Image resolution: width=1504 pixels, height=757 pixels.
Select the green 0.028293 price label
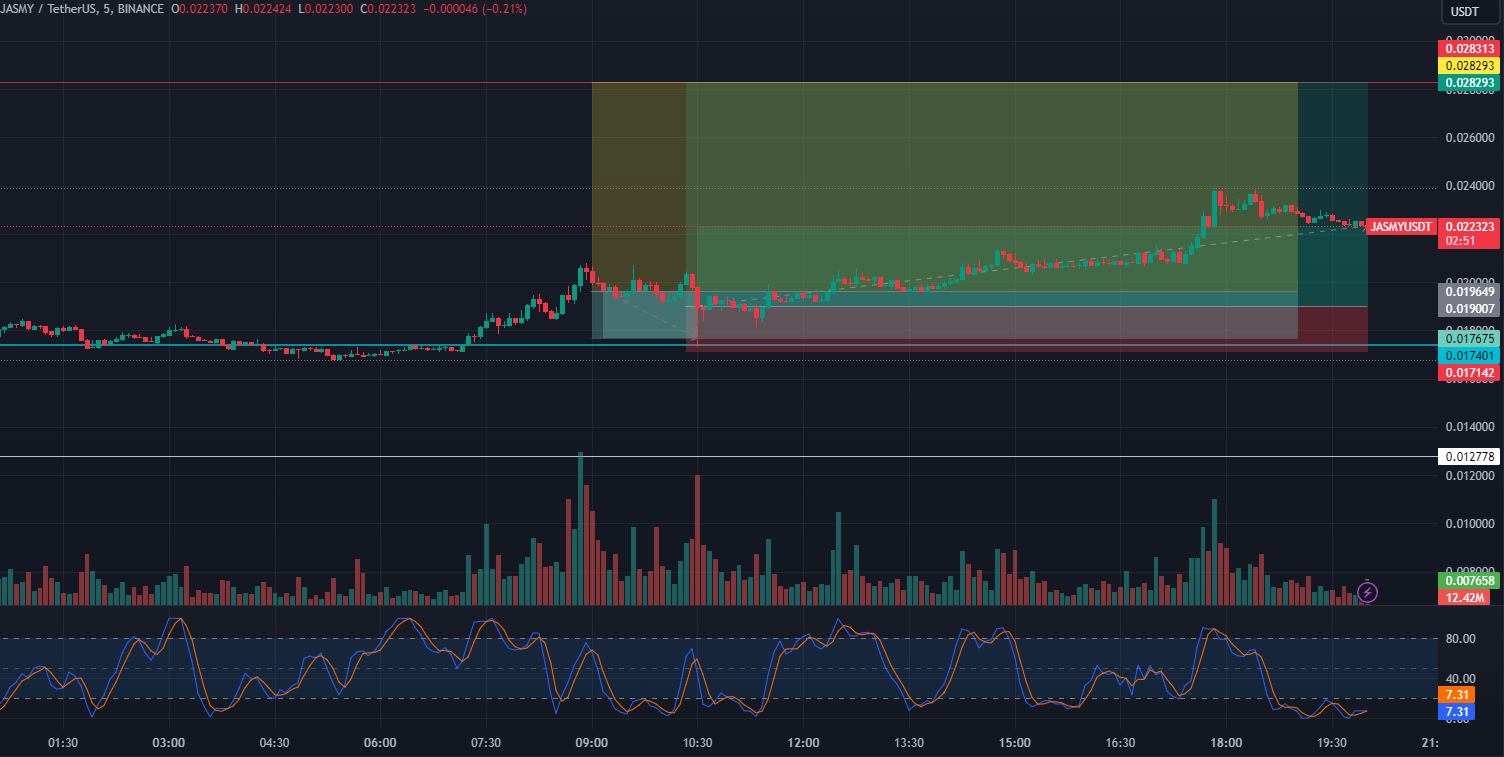[x=1468, y=82]
